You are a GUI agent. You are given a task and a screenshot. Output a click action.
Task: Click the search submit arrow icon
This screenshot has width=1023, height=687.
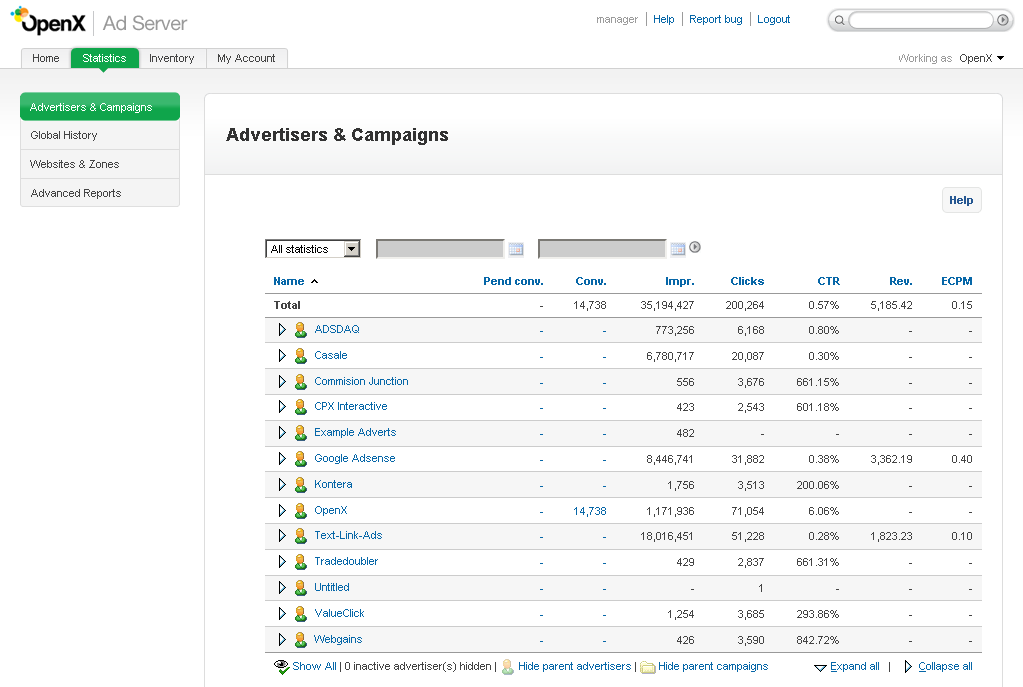[1002, 20]
